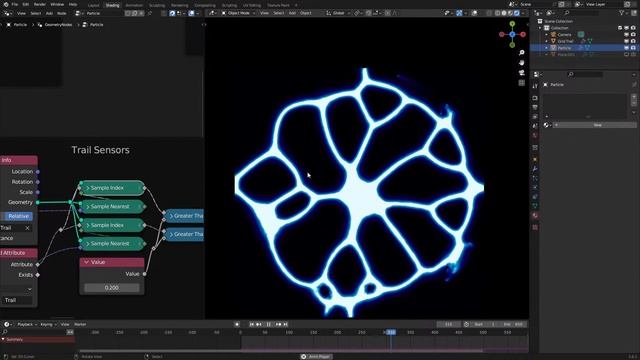Open the outliner filter funnel dropdown
The width and height of the screenshot is (640, 360).
coord(623,13)
